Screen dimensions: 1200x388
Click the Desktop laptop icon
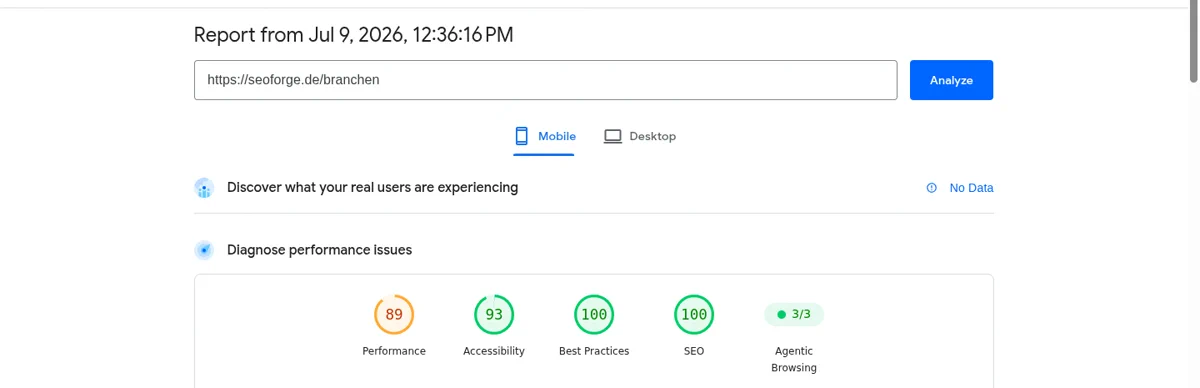pyautogui.click(x=613, y=136)
